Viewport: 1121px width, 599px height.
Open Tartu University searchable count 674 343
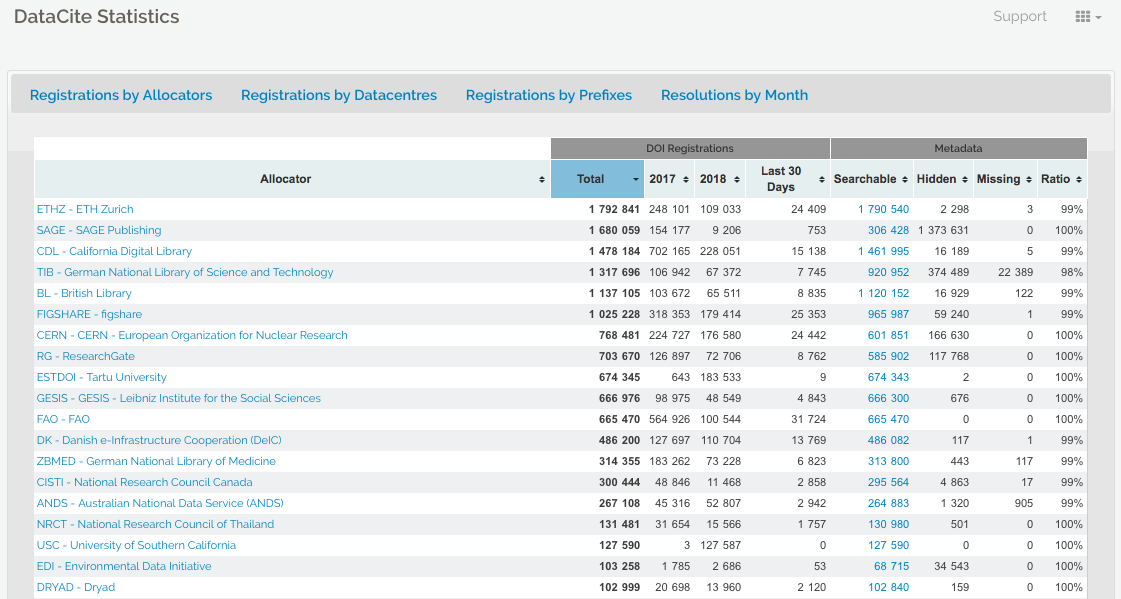[889, 377]
